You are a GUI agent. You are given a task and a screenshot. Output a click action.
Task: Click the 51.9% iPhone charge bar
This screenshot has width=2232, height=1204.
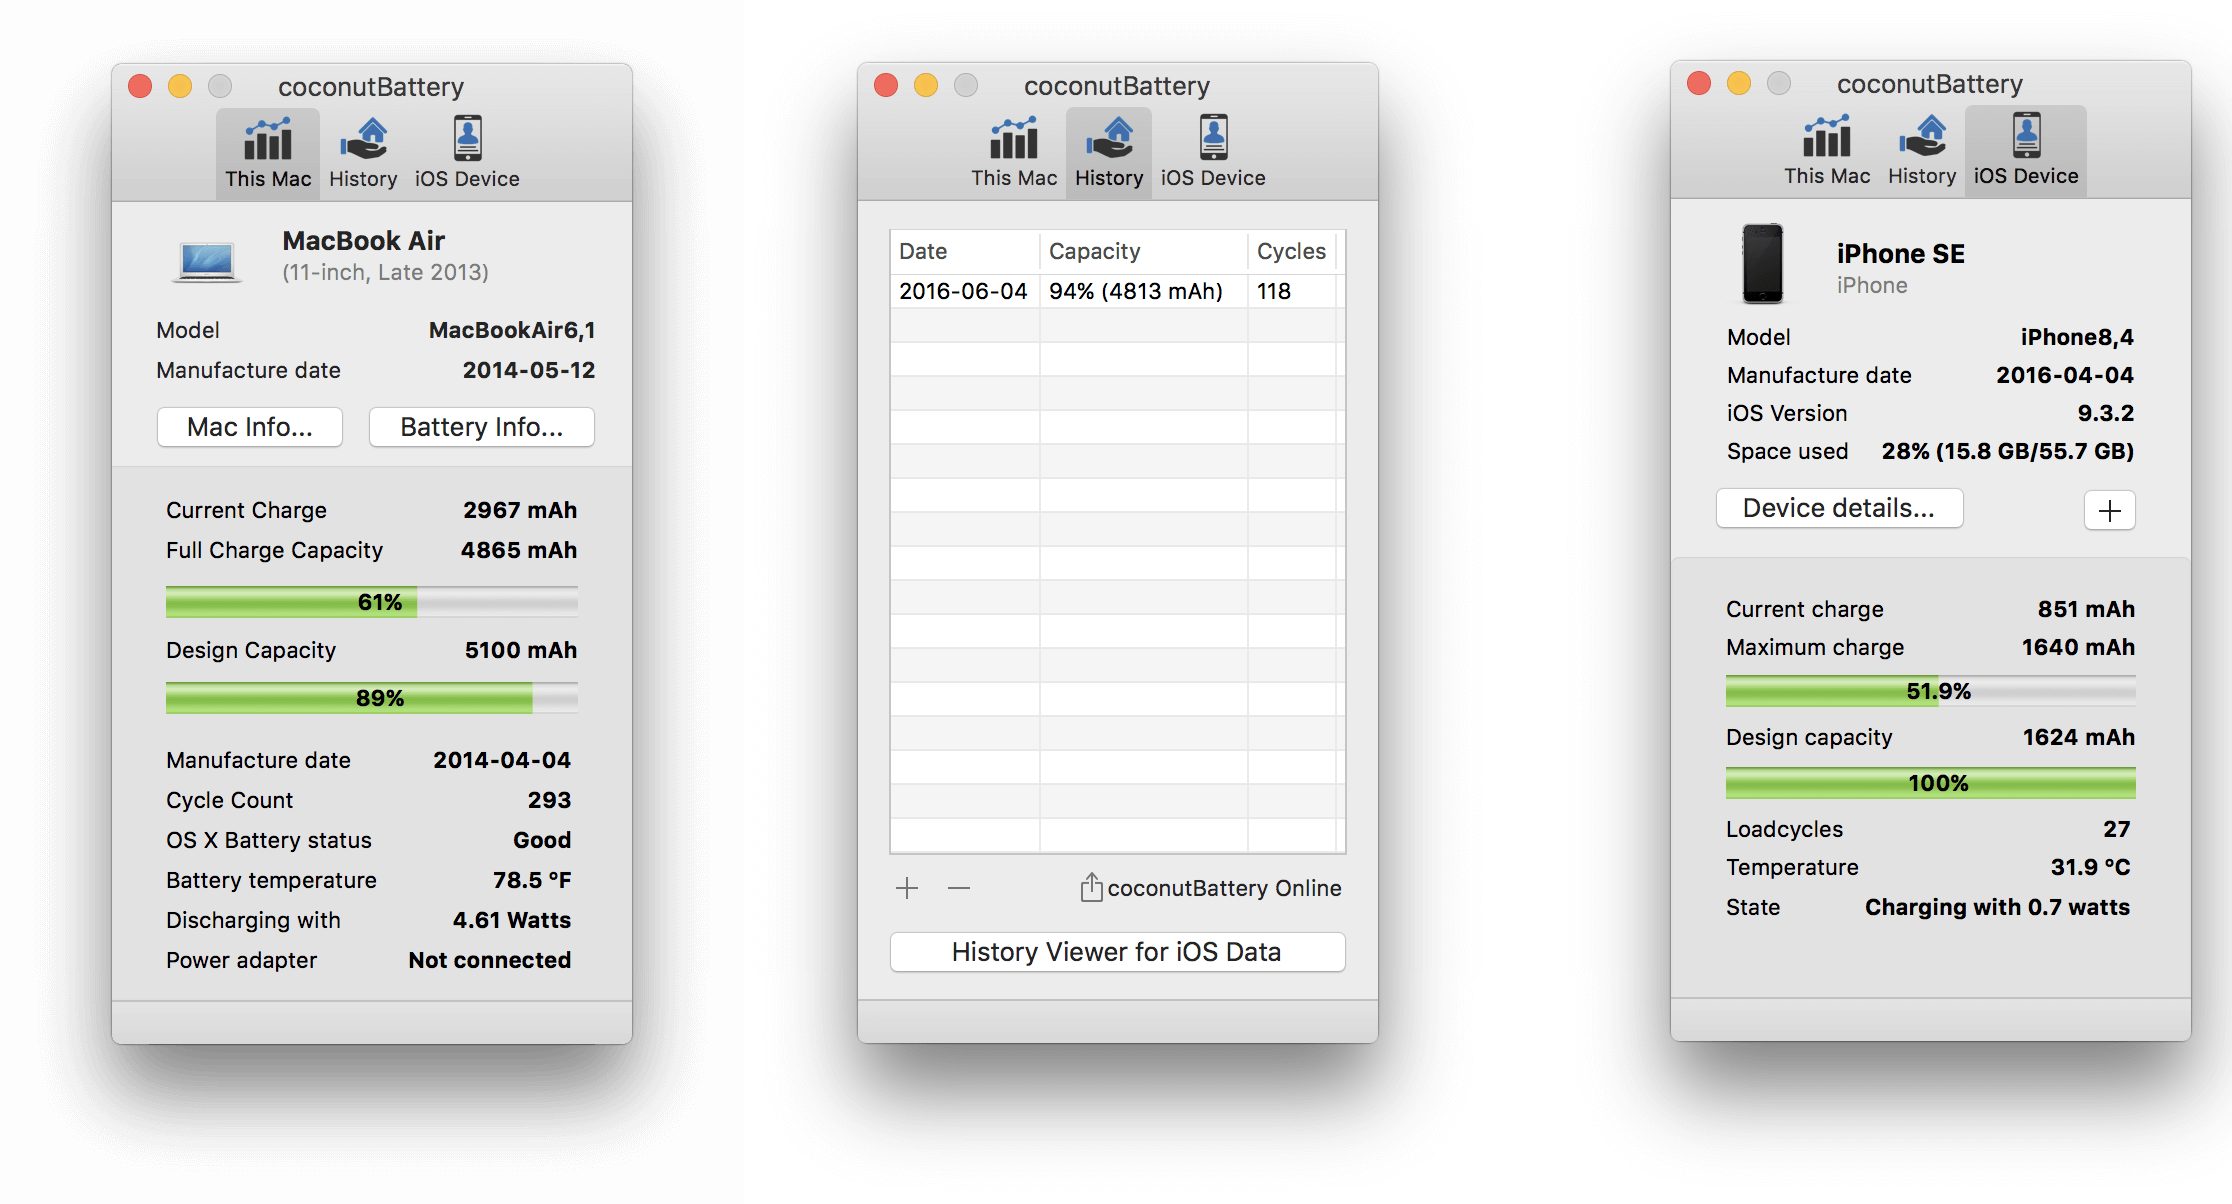point(1930,691)
